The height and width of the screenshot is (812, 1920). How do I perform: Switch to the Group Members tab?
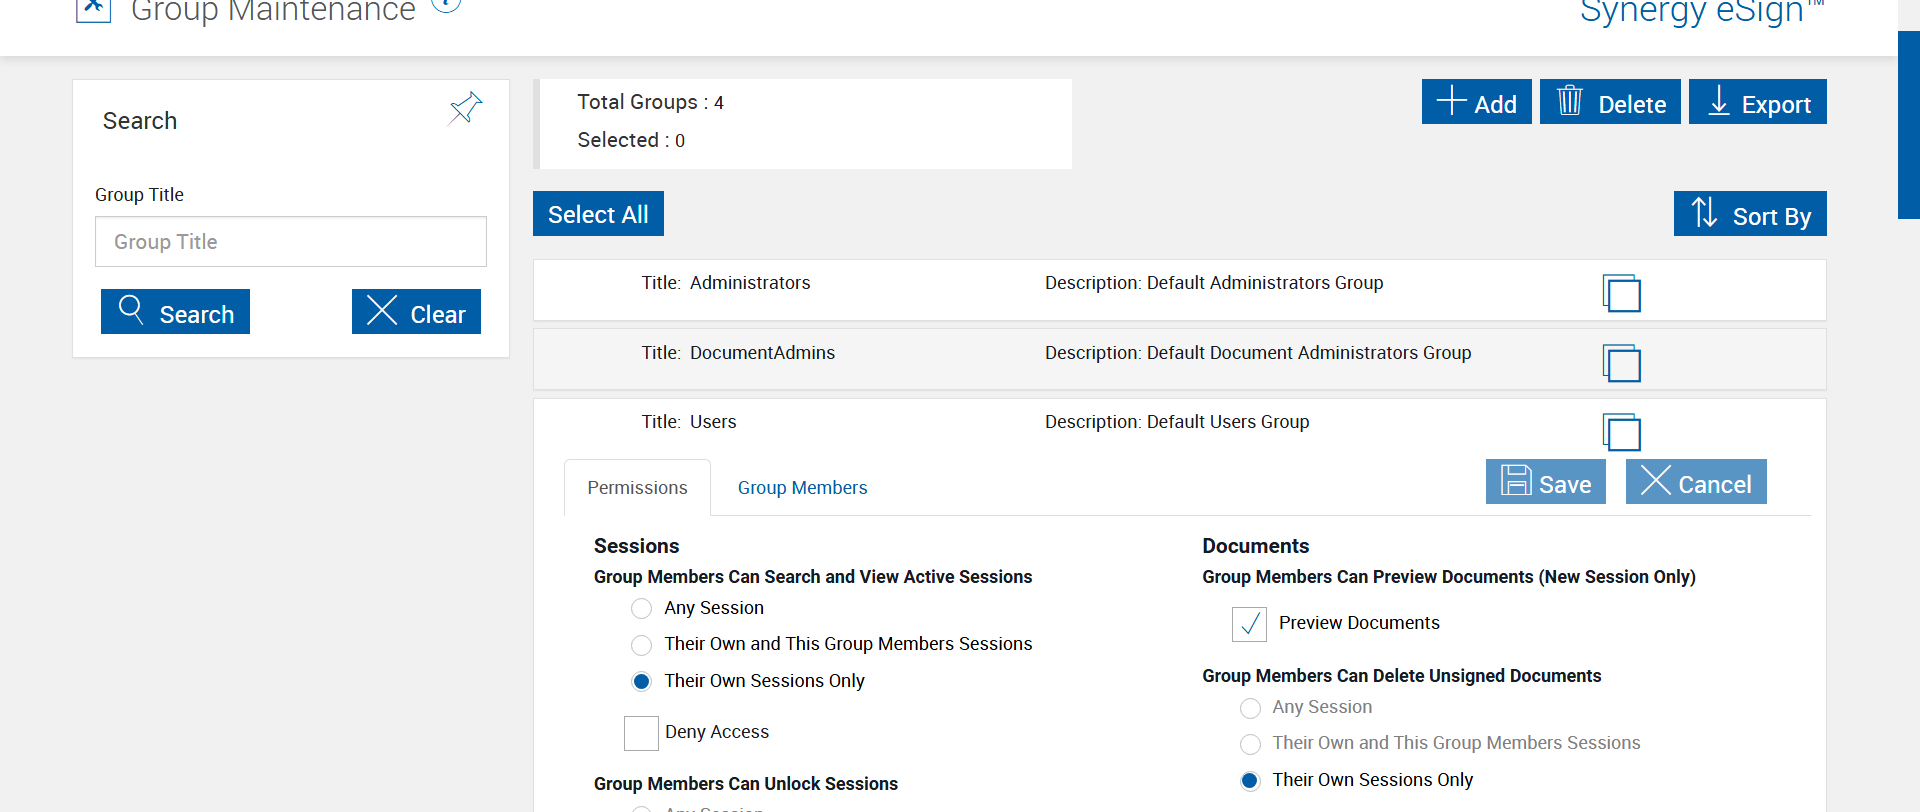tap(802, 488)
